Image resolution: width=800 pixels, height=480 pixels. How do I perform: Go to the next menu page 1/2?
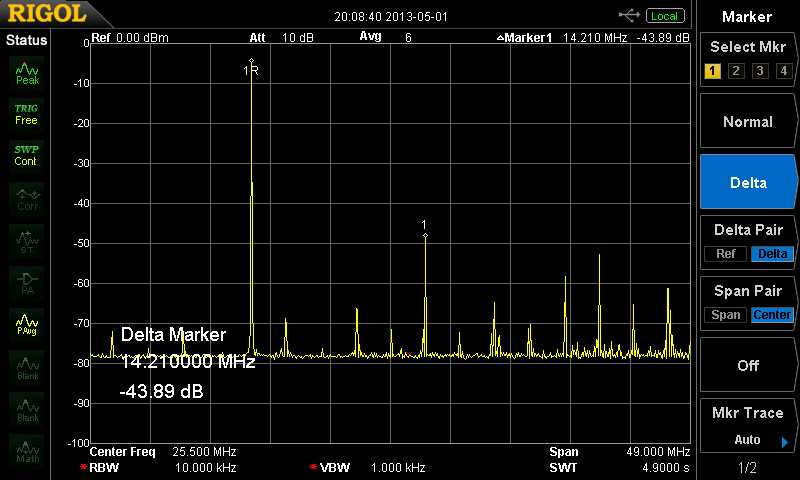click(x=748, y=468)
